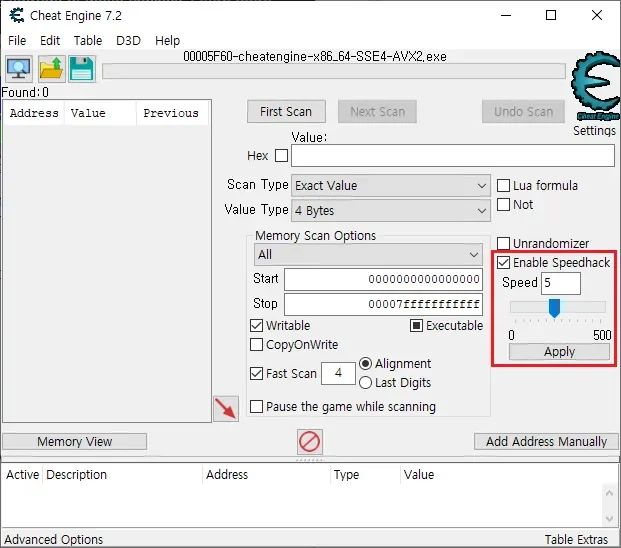Click Add Address Manually button
Viewport: 621px width, 548px height.
click(x=547, y=441)
